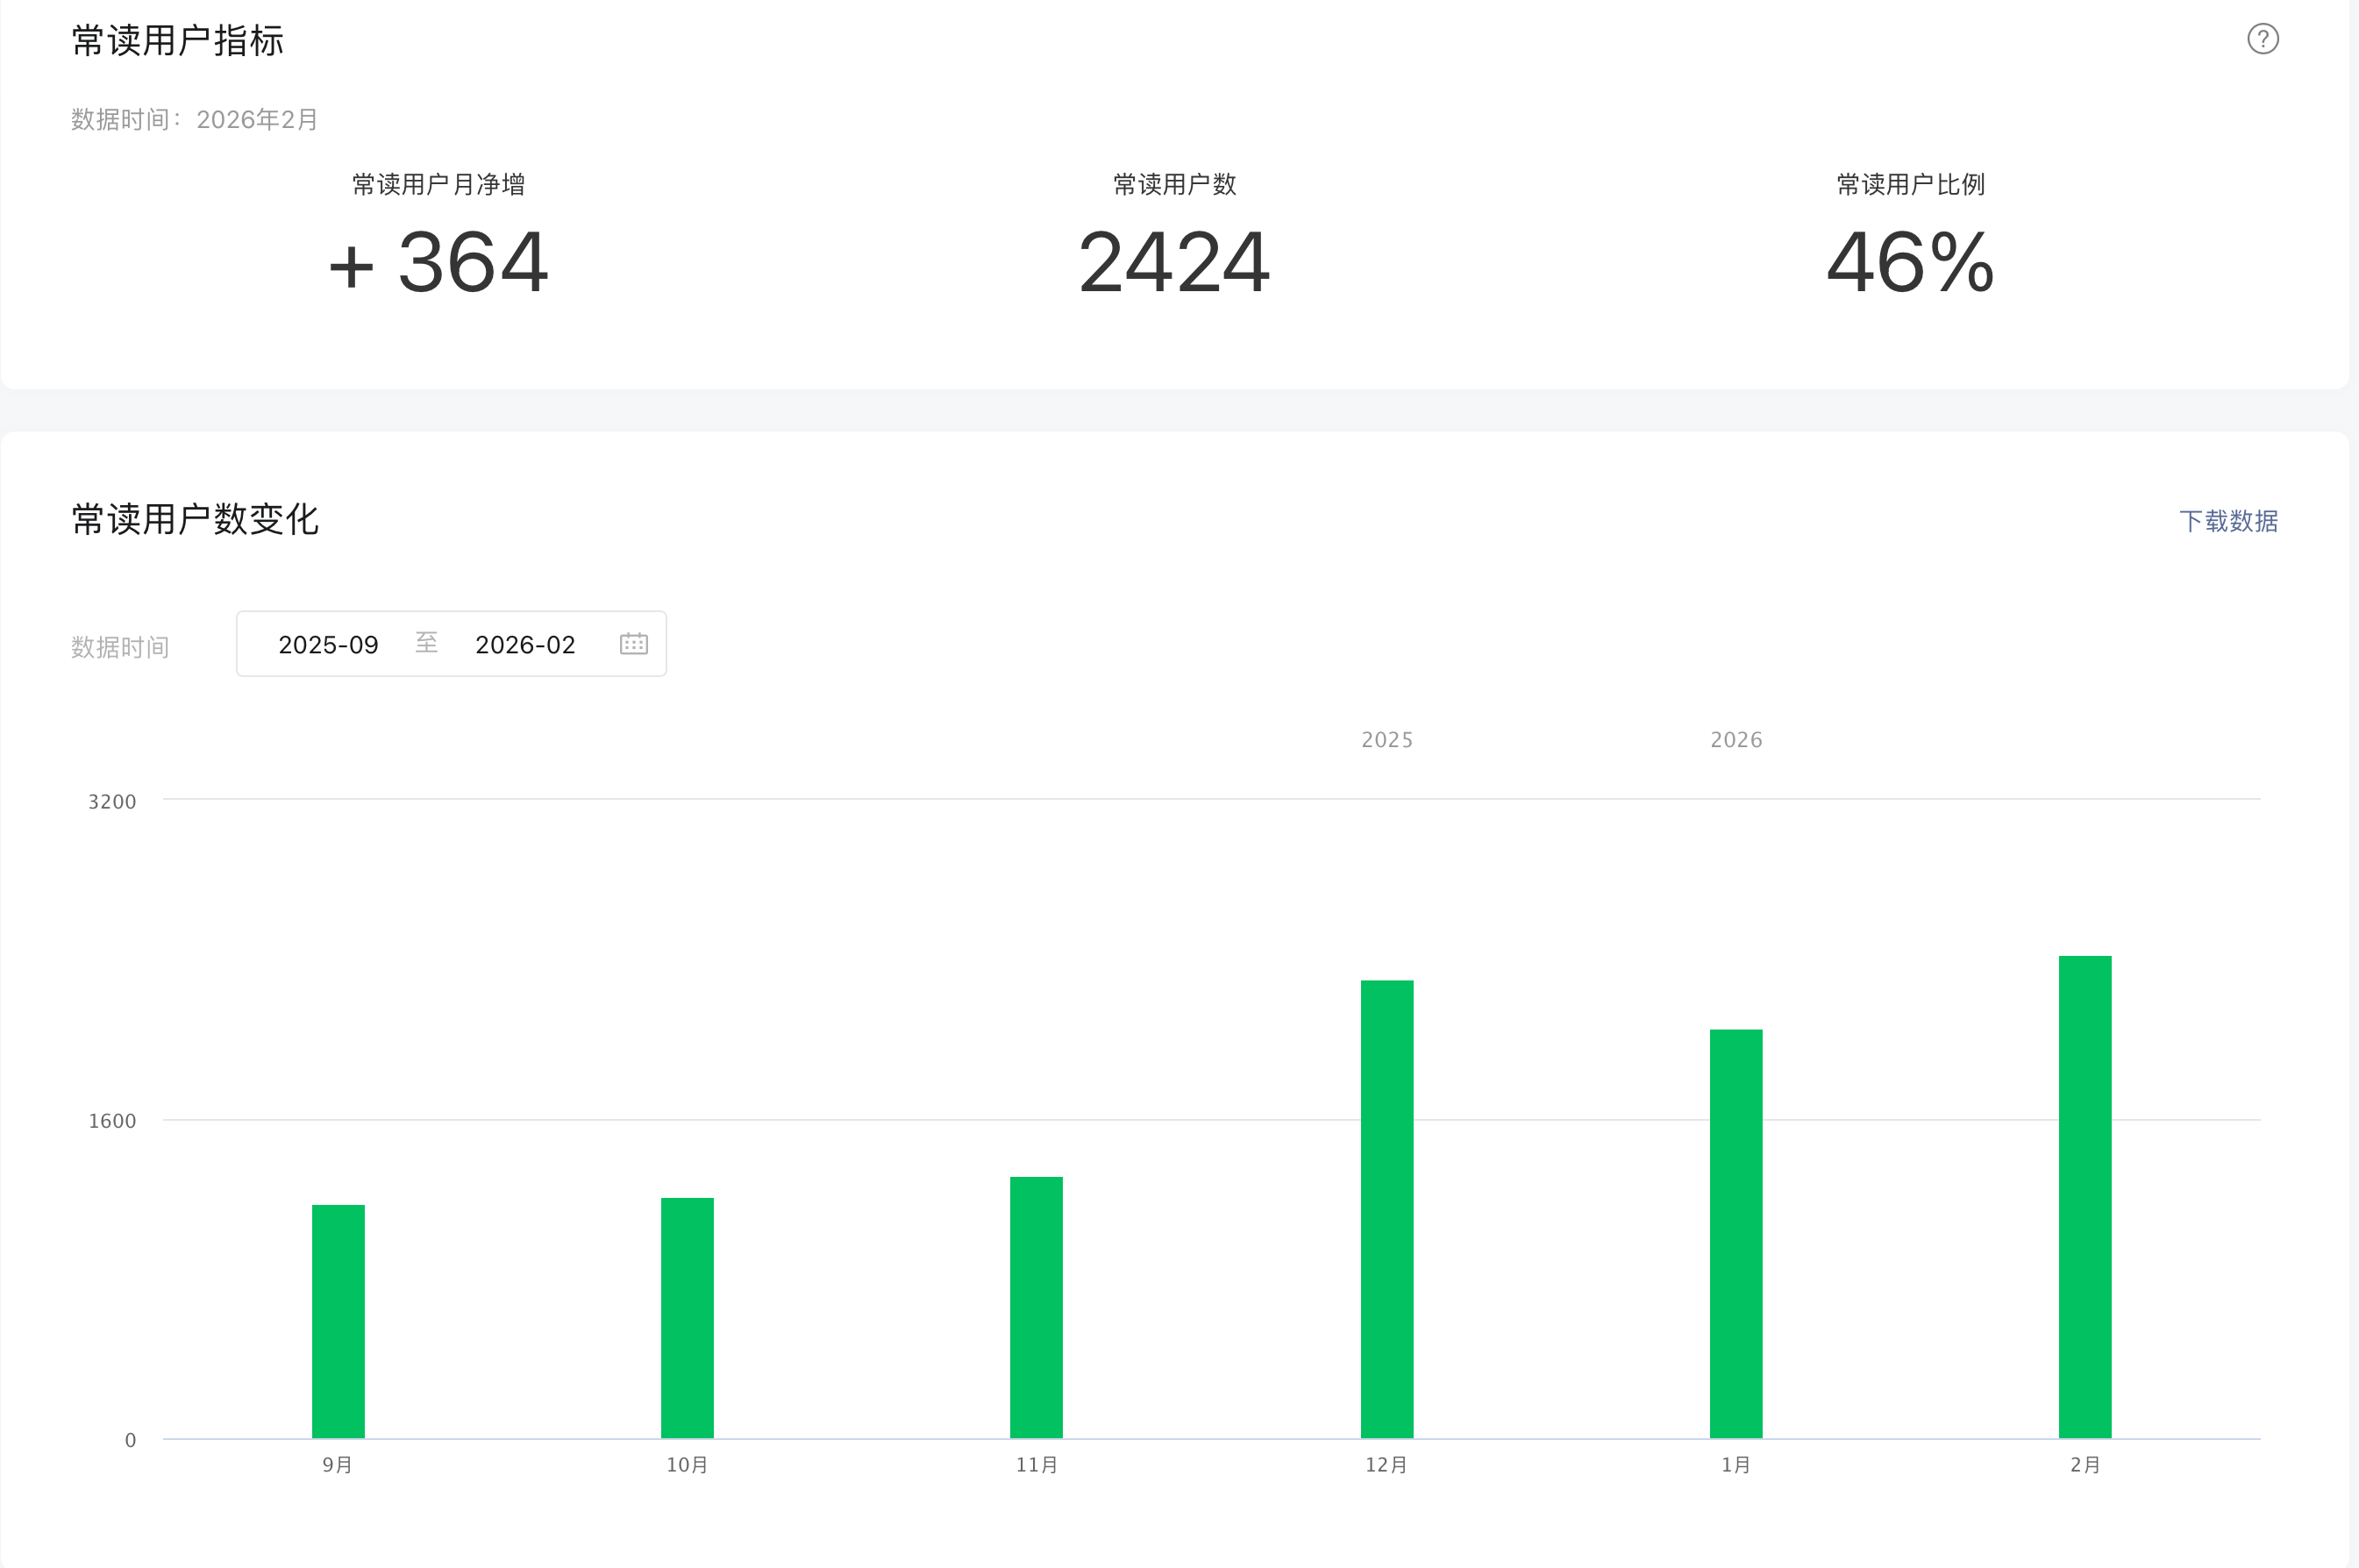Click the 至 separator in date range
Viewport: 2359px width, 1568px height.
click(426, 643)
